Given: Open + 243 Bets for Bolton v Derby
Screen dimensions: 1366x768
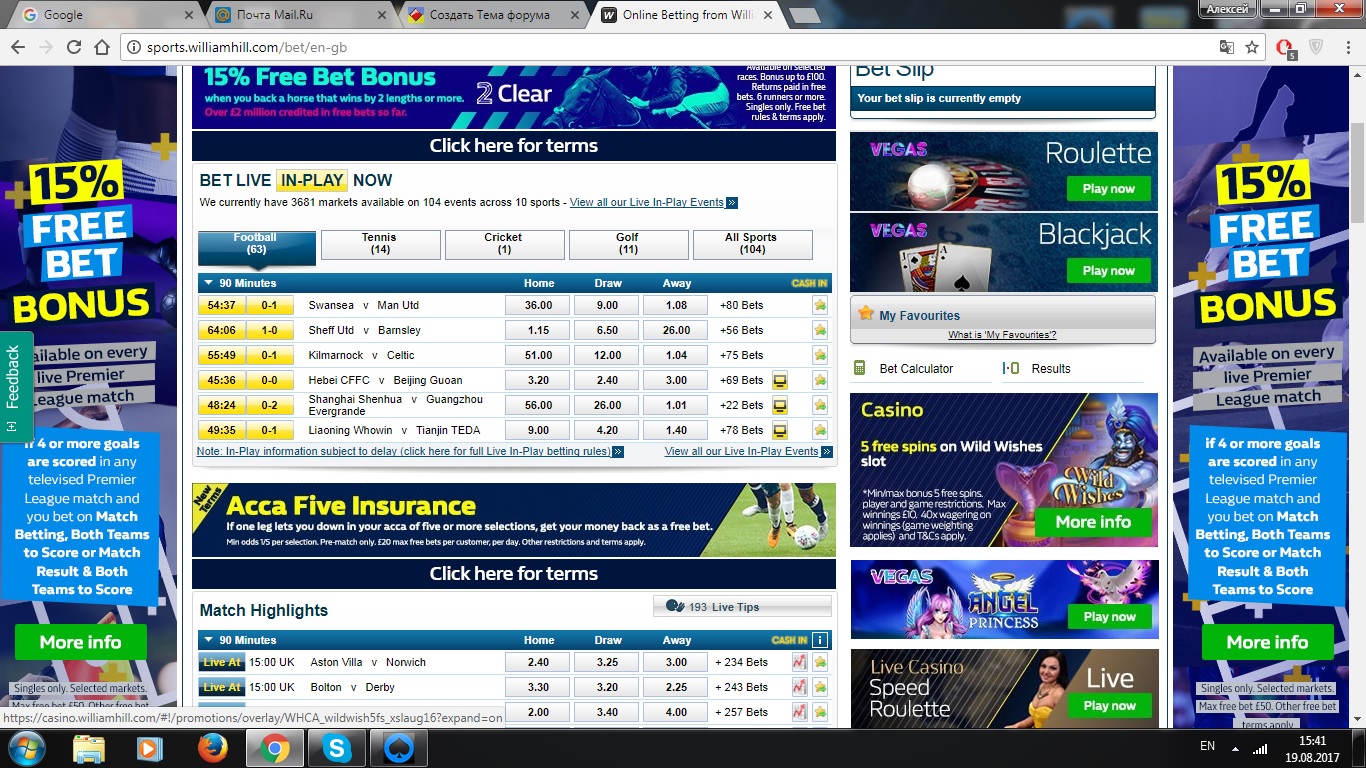Looking at the screenshot, I should pos(742,687).
